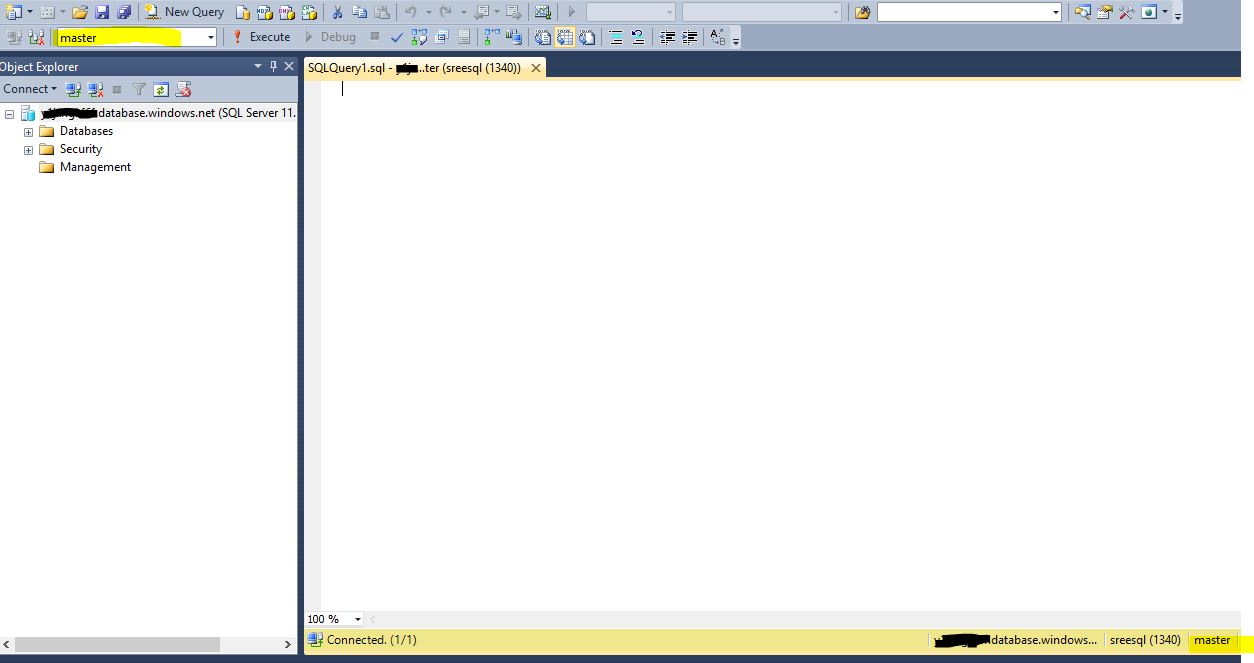1254x663 pixels.
Task: Click the Comment out selected lines icon
Action: pyautogui.click(x=615, y=37)
